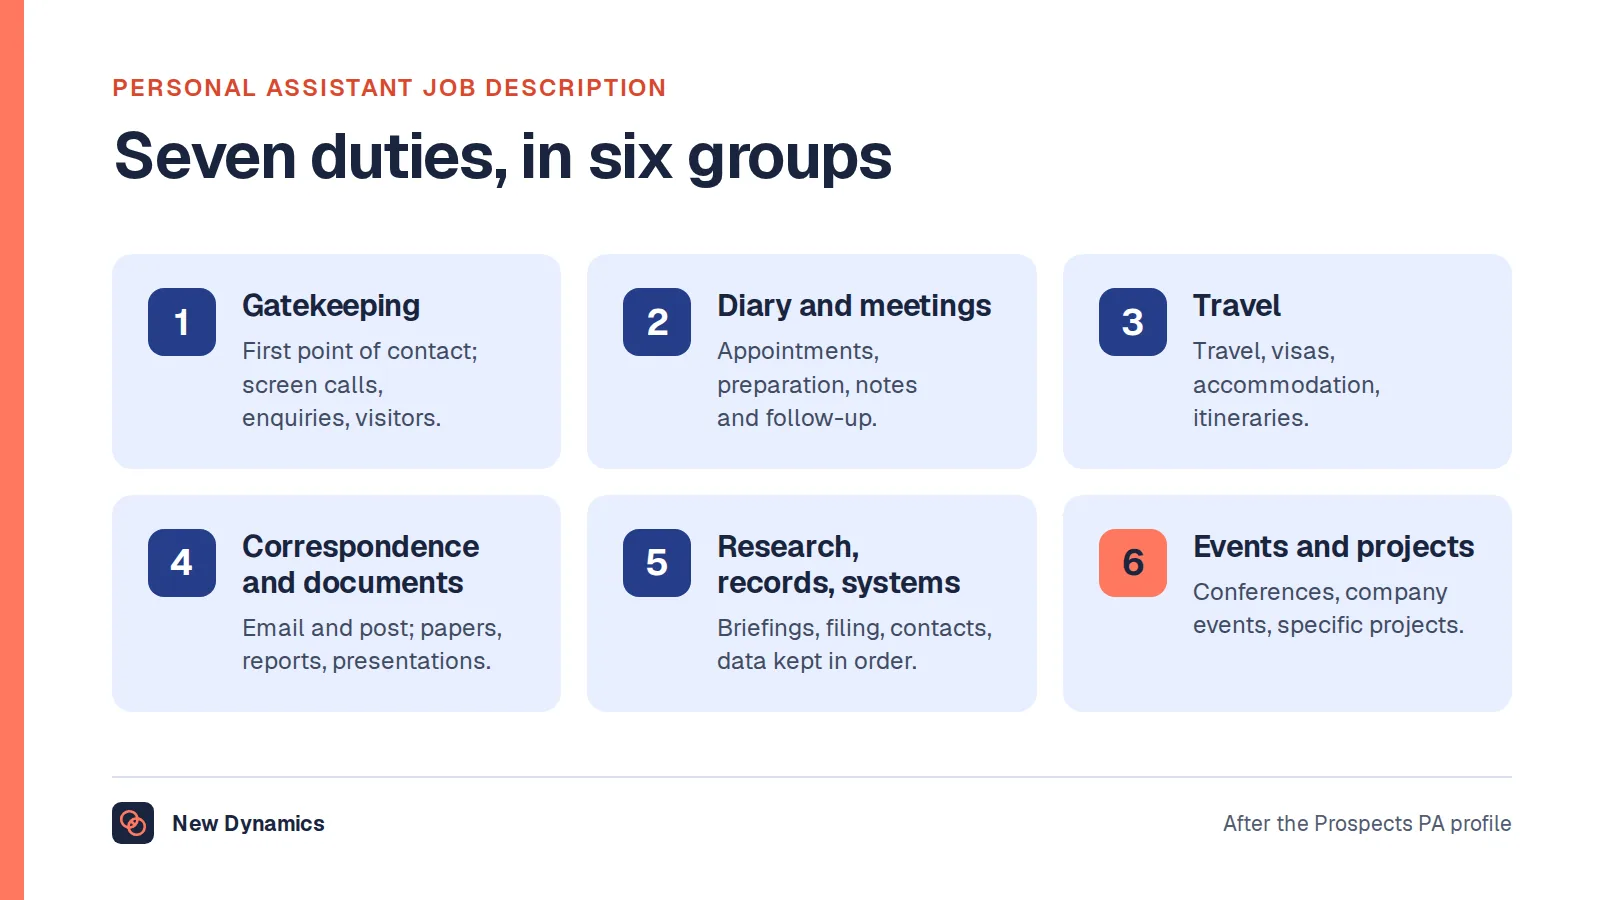This screenshot has height=900, width=1600.
Task: Click the number 4 badge for Correspondence
Action: 182,563
